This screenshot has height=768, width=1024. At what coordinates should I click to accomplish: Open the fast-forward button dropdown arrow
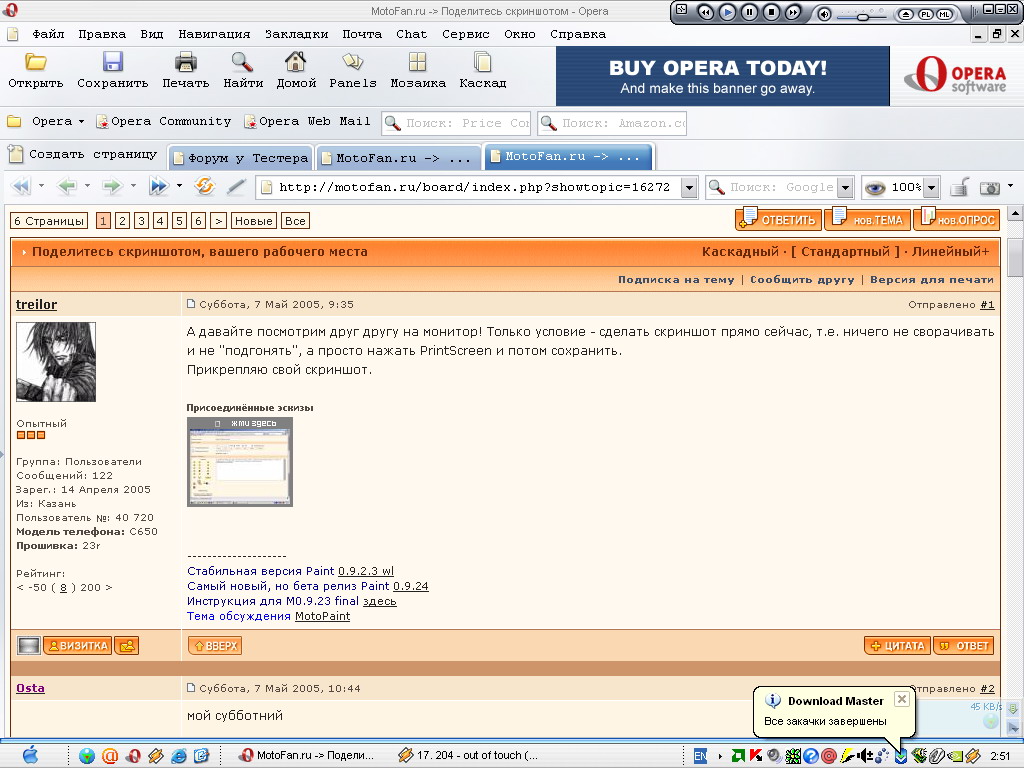(179, 186)
